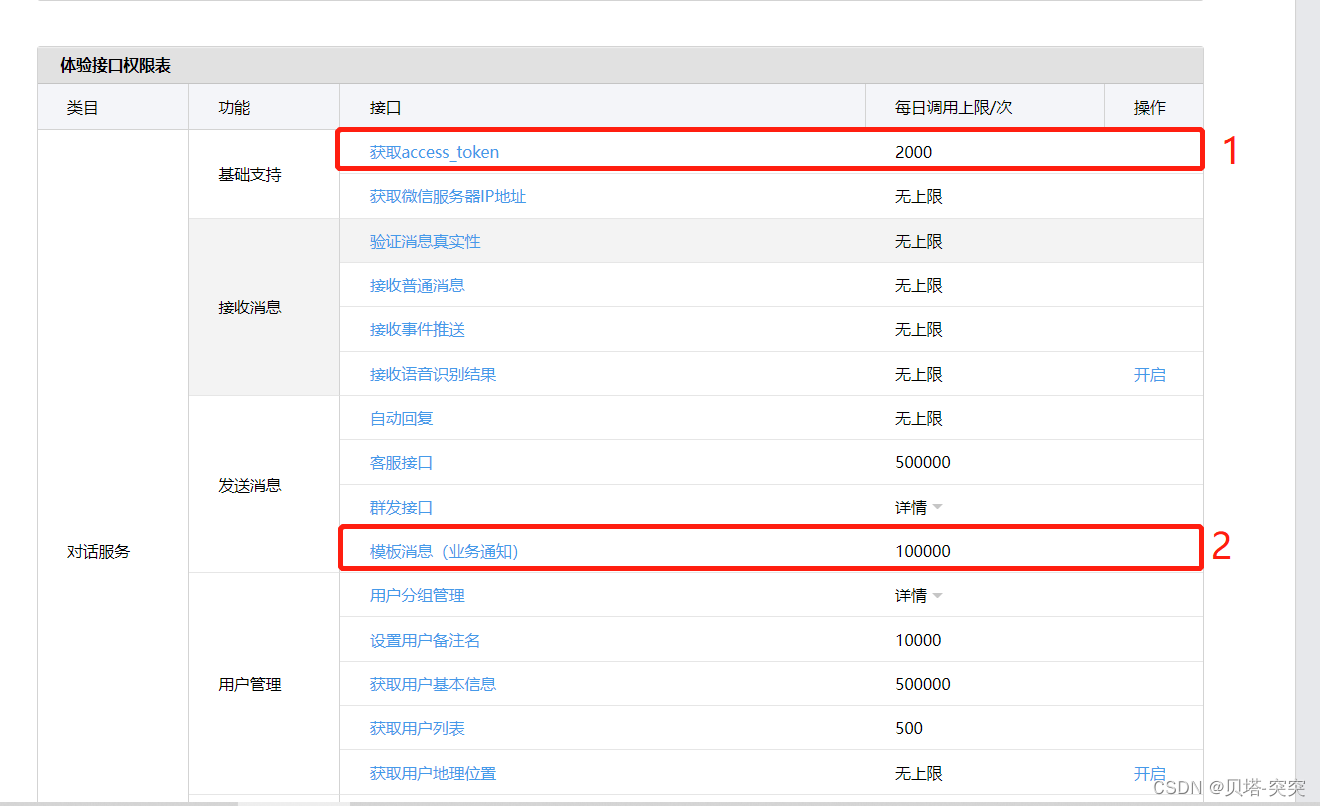Image resolution: width=1320 pixels, height=806 pixels.
Task: Open the 接收普通消息 link
Action: [417, 285]
